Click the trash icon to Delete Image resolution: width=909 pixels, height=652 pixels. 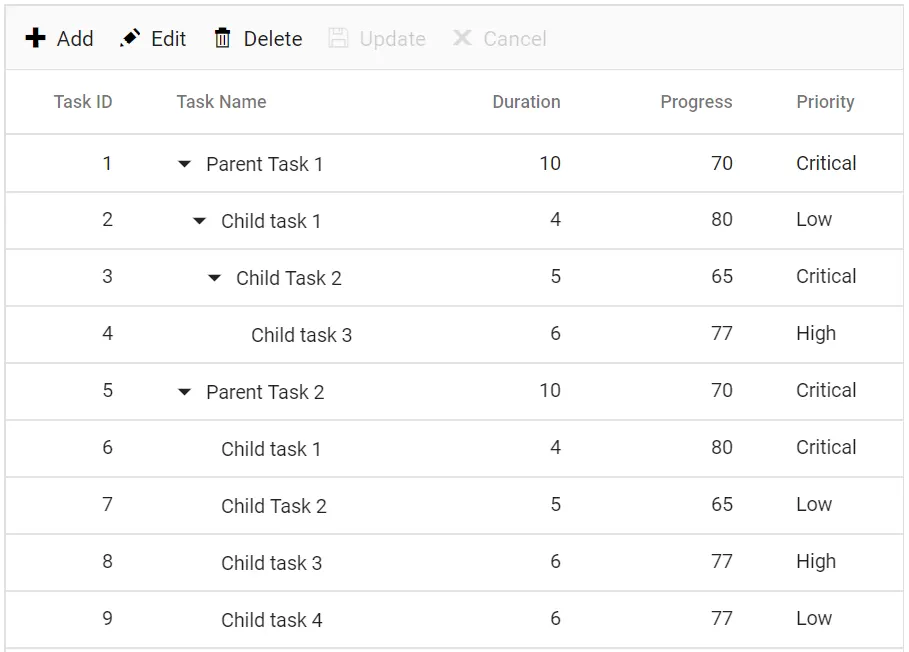222,38
